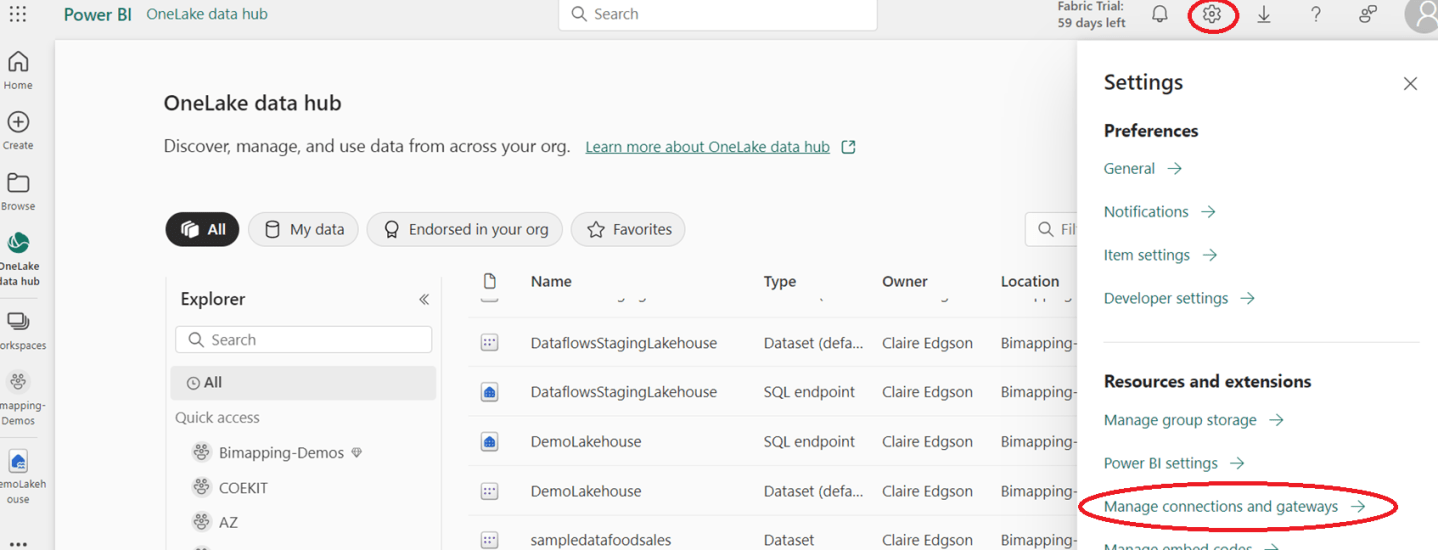This screenshot has width=1438, height=550.
Task: Open sampledatafoodsales dataset name
Action: pyautogui.click(x=601, y=540)
